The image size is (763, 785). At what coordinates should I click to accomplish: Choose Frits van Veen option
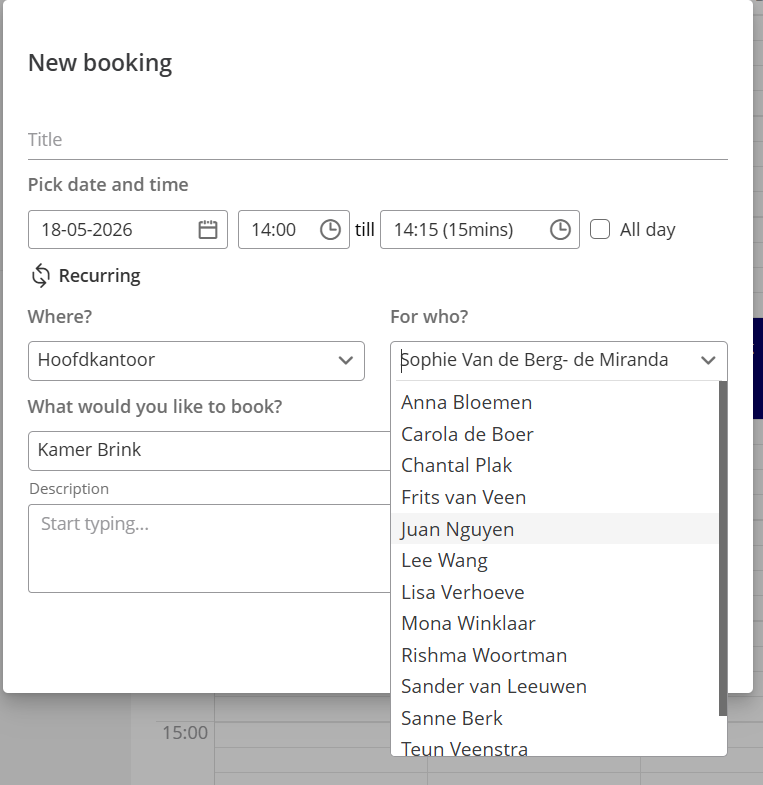click(x=555, y=497)
